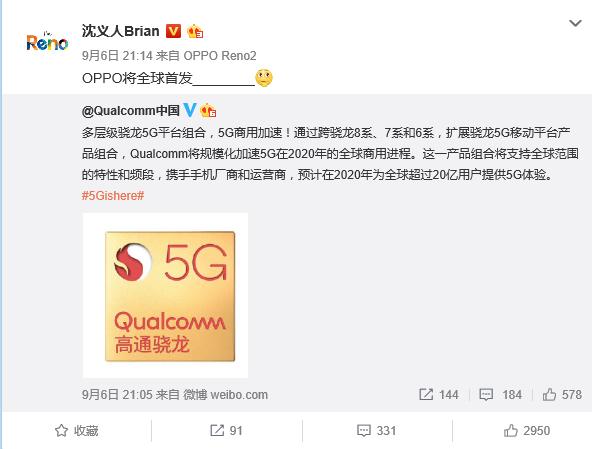Viewport: 592px width, 449px height.
Task: Open the 184 comments on the Qualcomm post
Action: coord(500,395)
